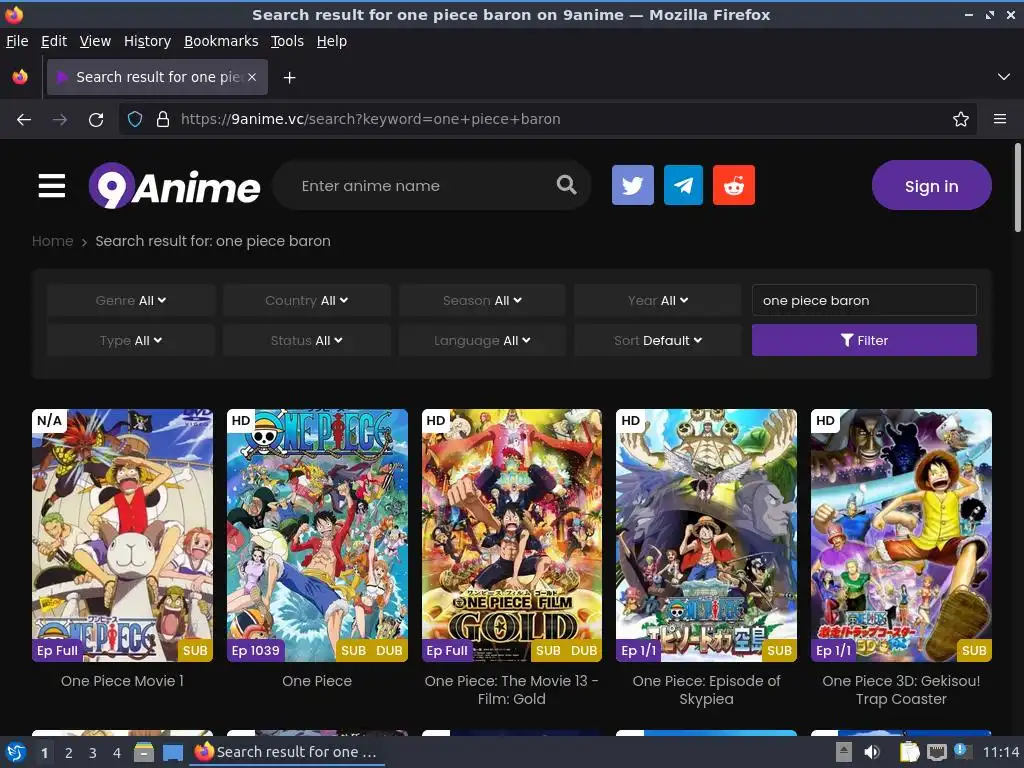Click the search magnifier icon
Viewport: 1024px width, 768px height.
click(566, 185)
